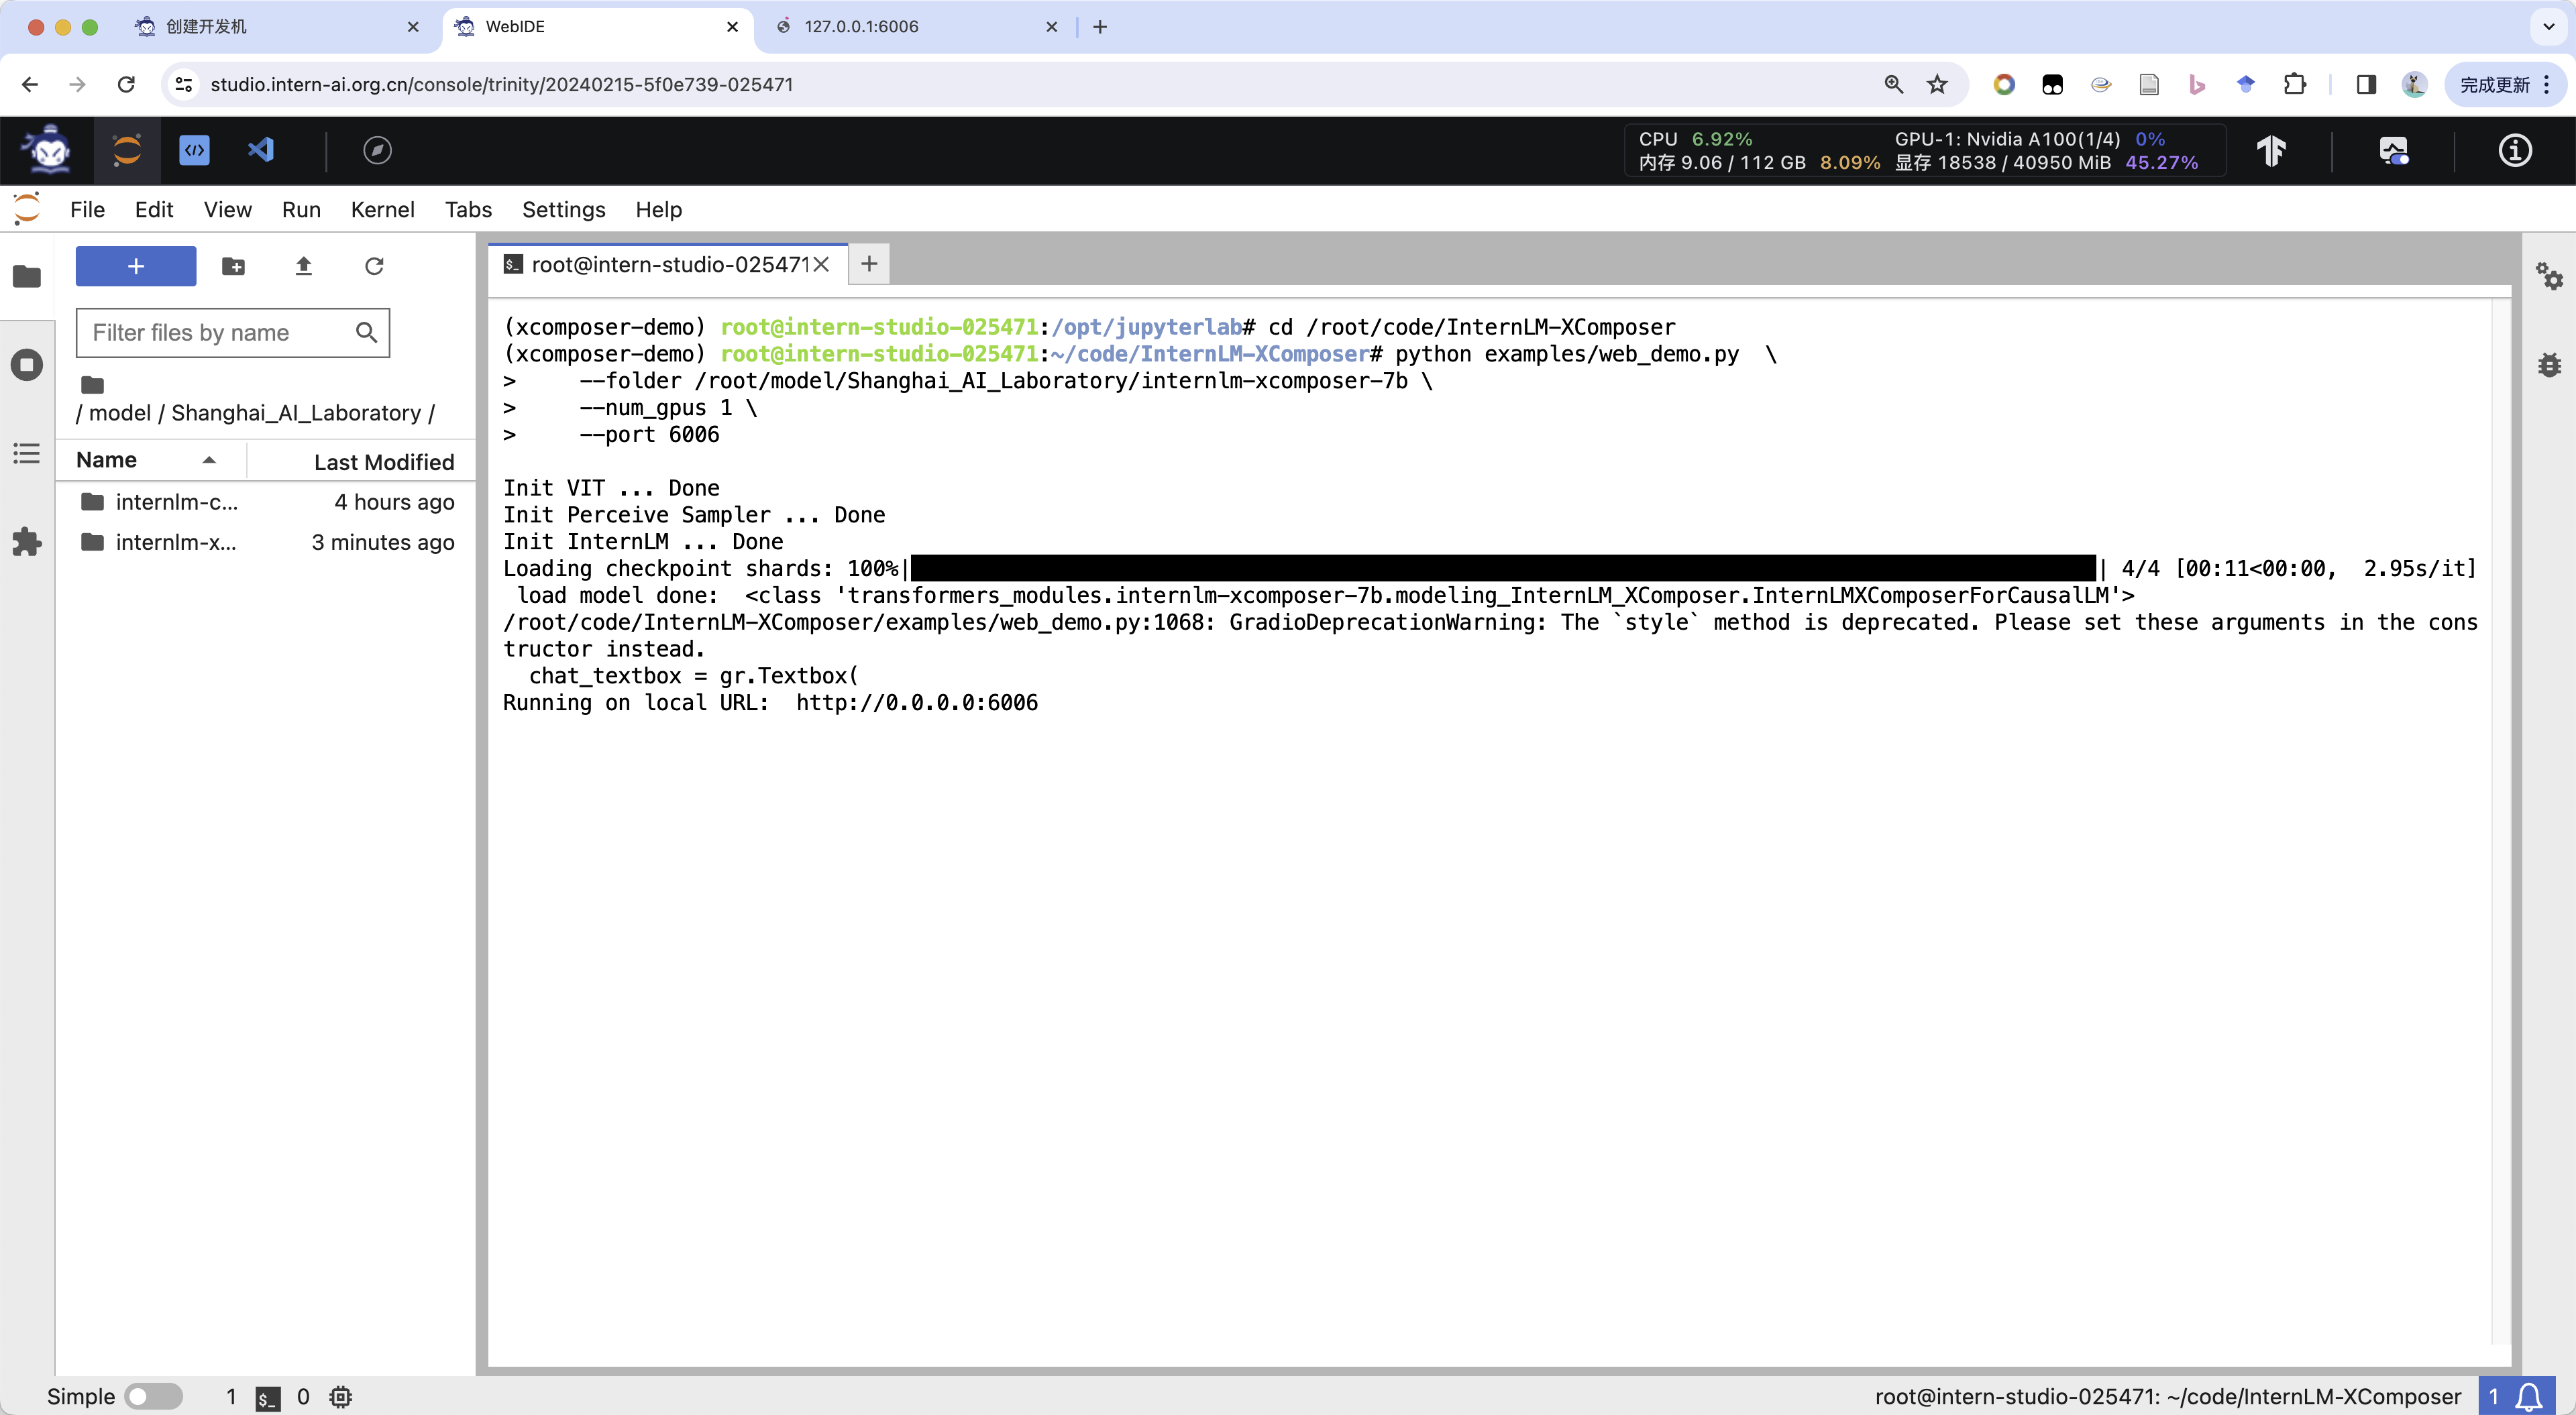The width and height of the screenshot is (2576, 1415).
Task: Open the Extension Manager puzzle icon
Action: tap(27, 542)
